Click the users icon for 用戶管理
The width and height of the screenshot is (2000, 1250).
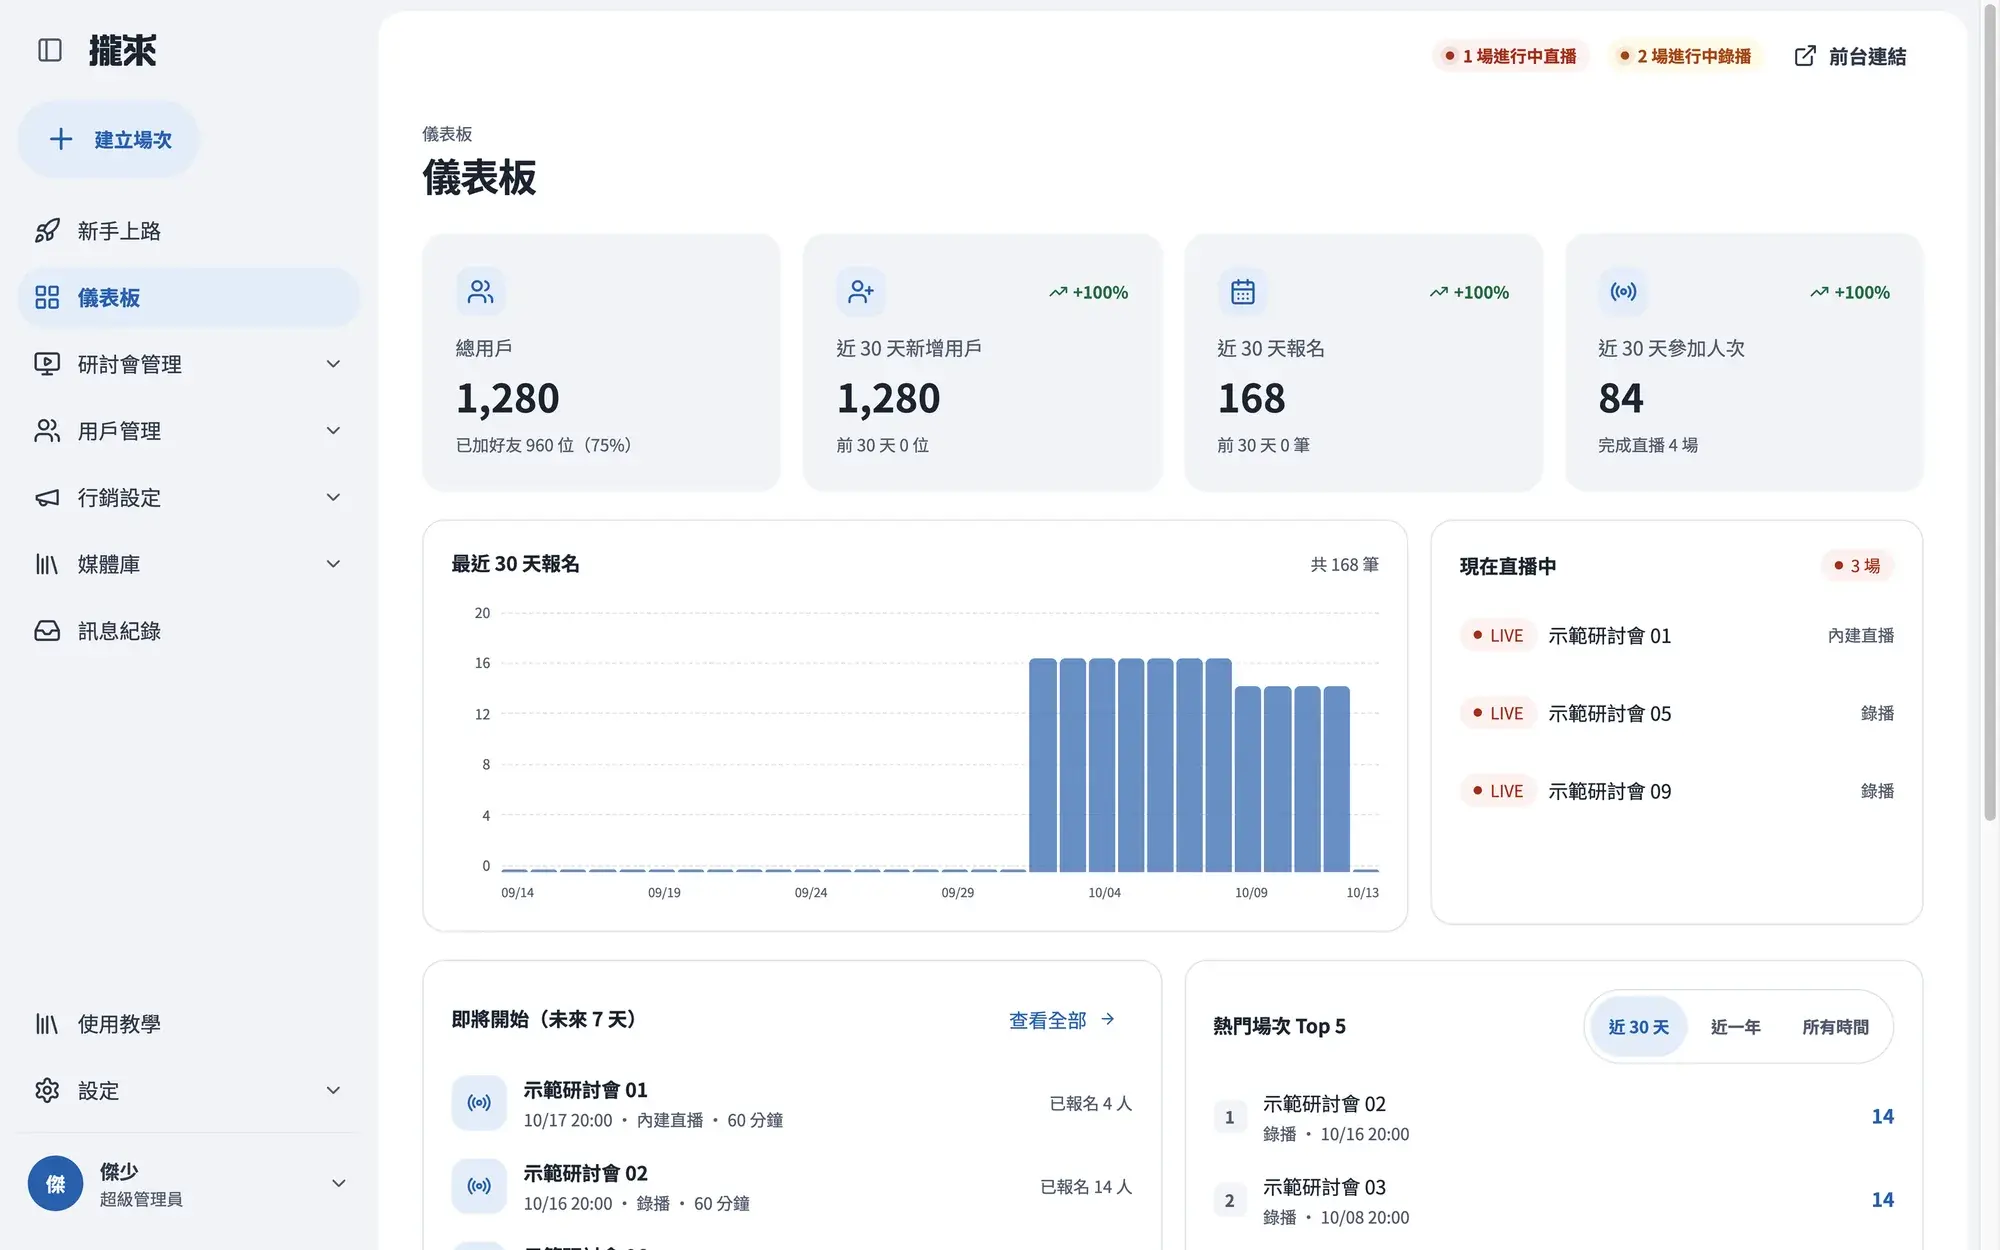pos(47,431)
